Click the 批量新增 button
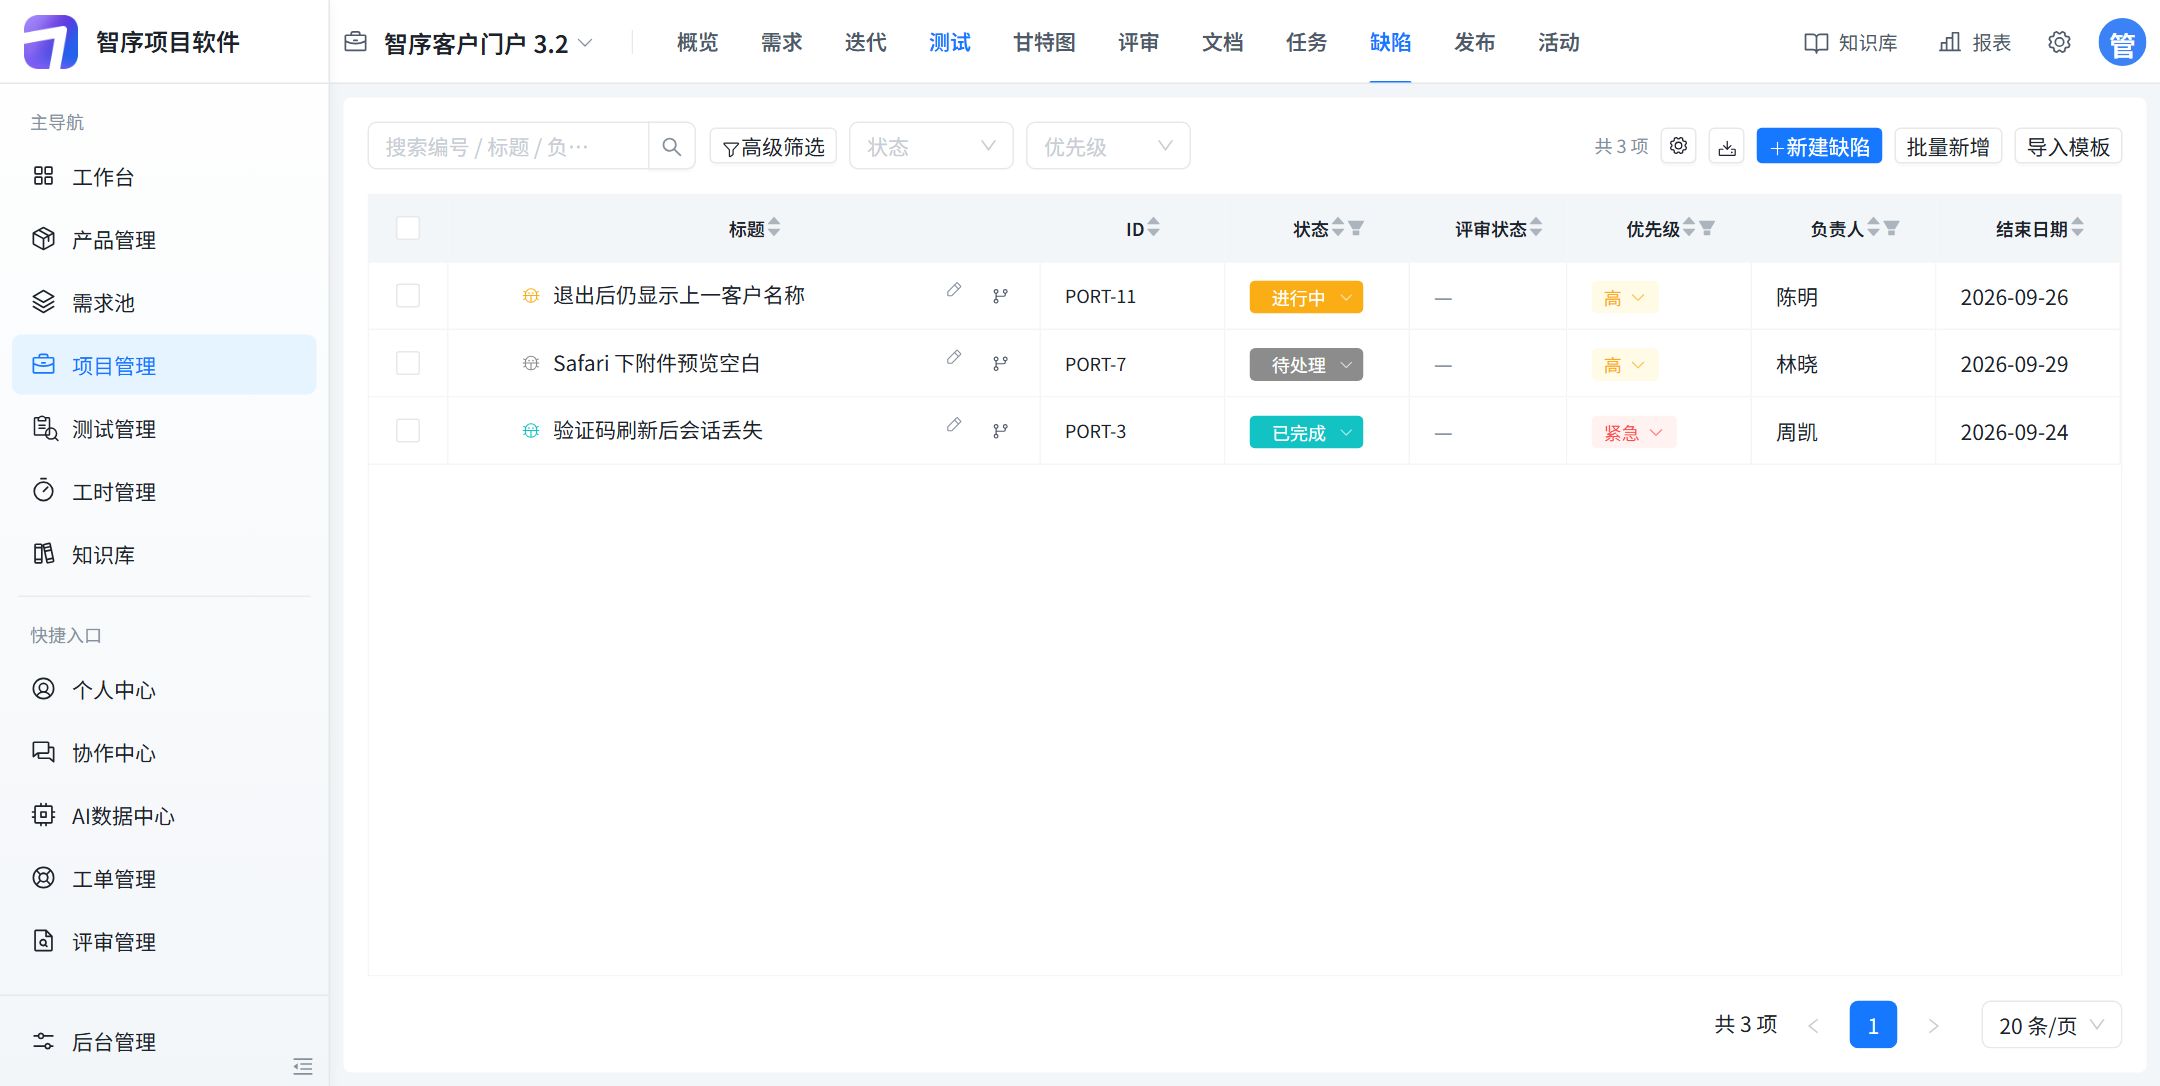The height and width of the screenshot is (1086, 2160). point(1948,146)
